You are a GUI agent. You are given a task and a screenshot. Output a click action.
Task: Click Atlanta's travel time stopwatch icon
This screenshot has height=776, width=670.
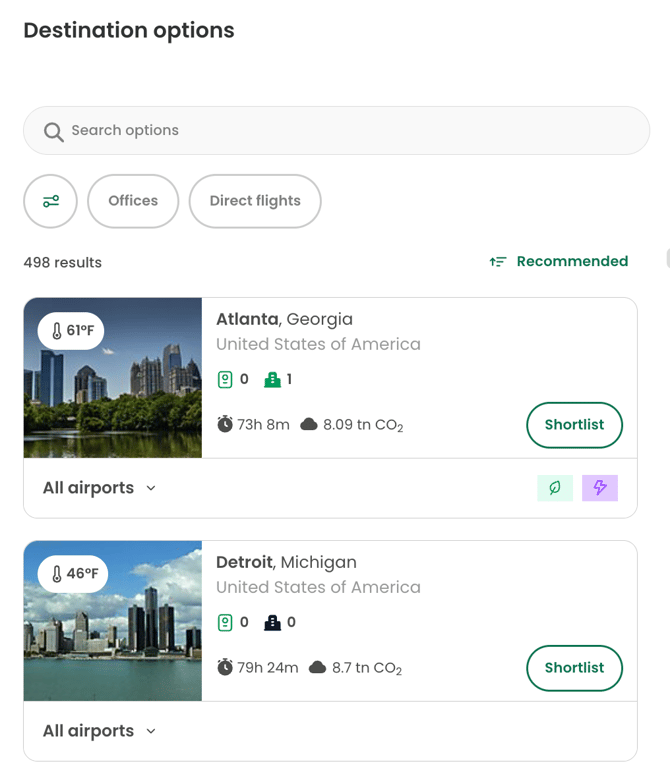[225, 425]
